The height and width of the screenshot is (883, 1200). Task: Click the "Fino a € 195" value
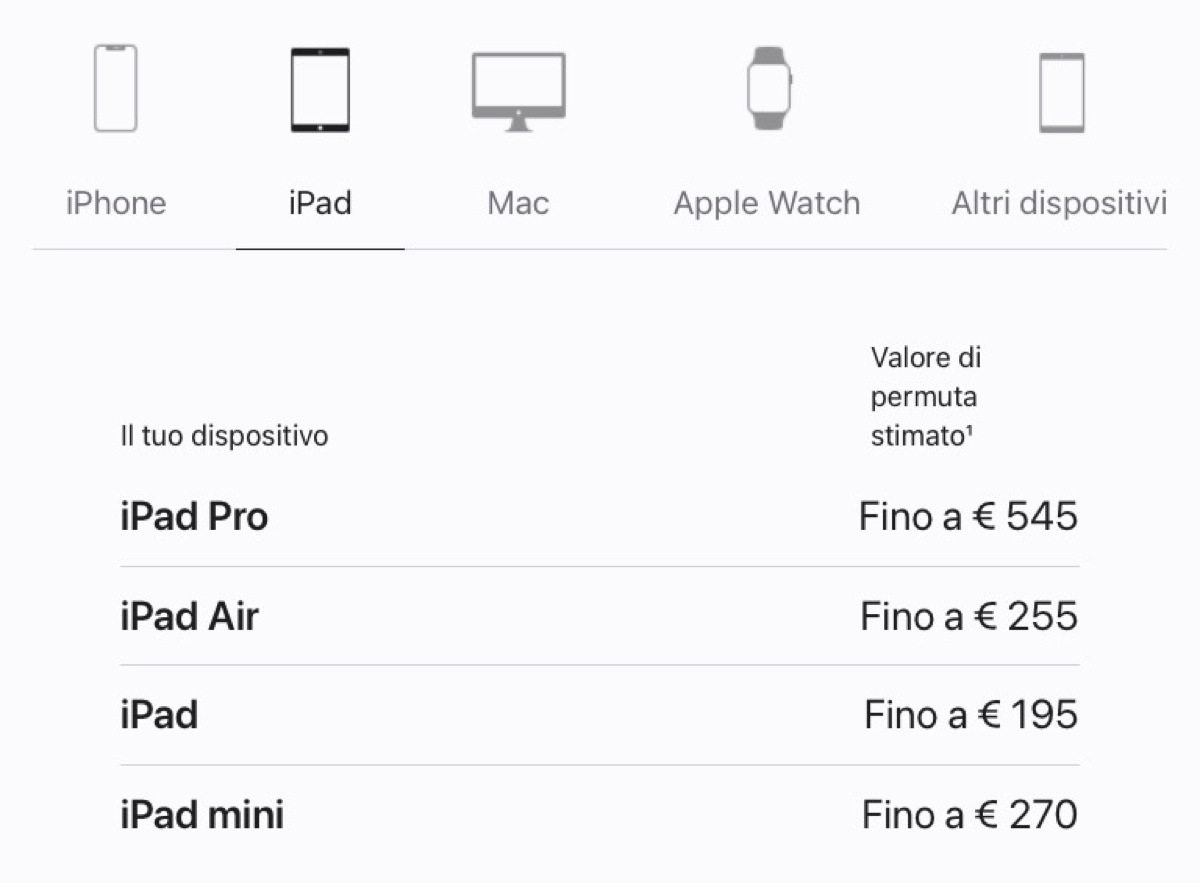[x=970, y=715]
